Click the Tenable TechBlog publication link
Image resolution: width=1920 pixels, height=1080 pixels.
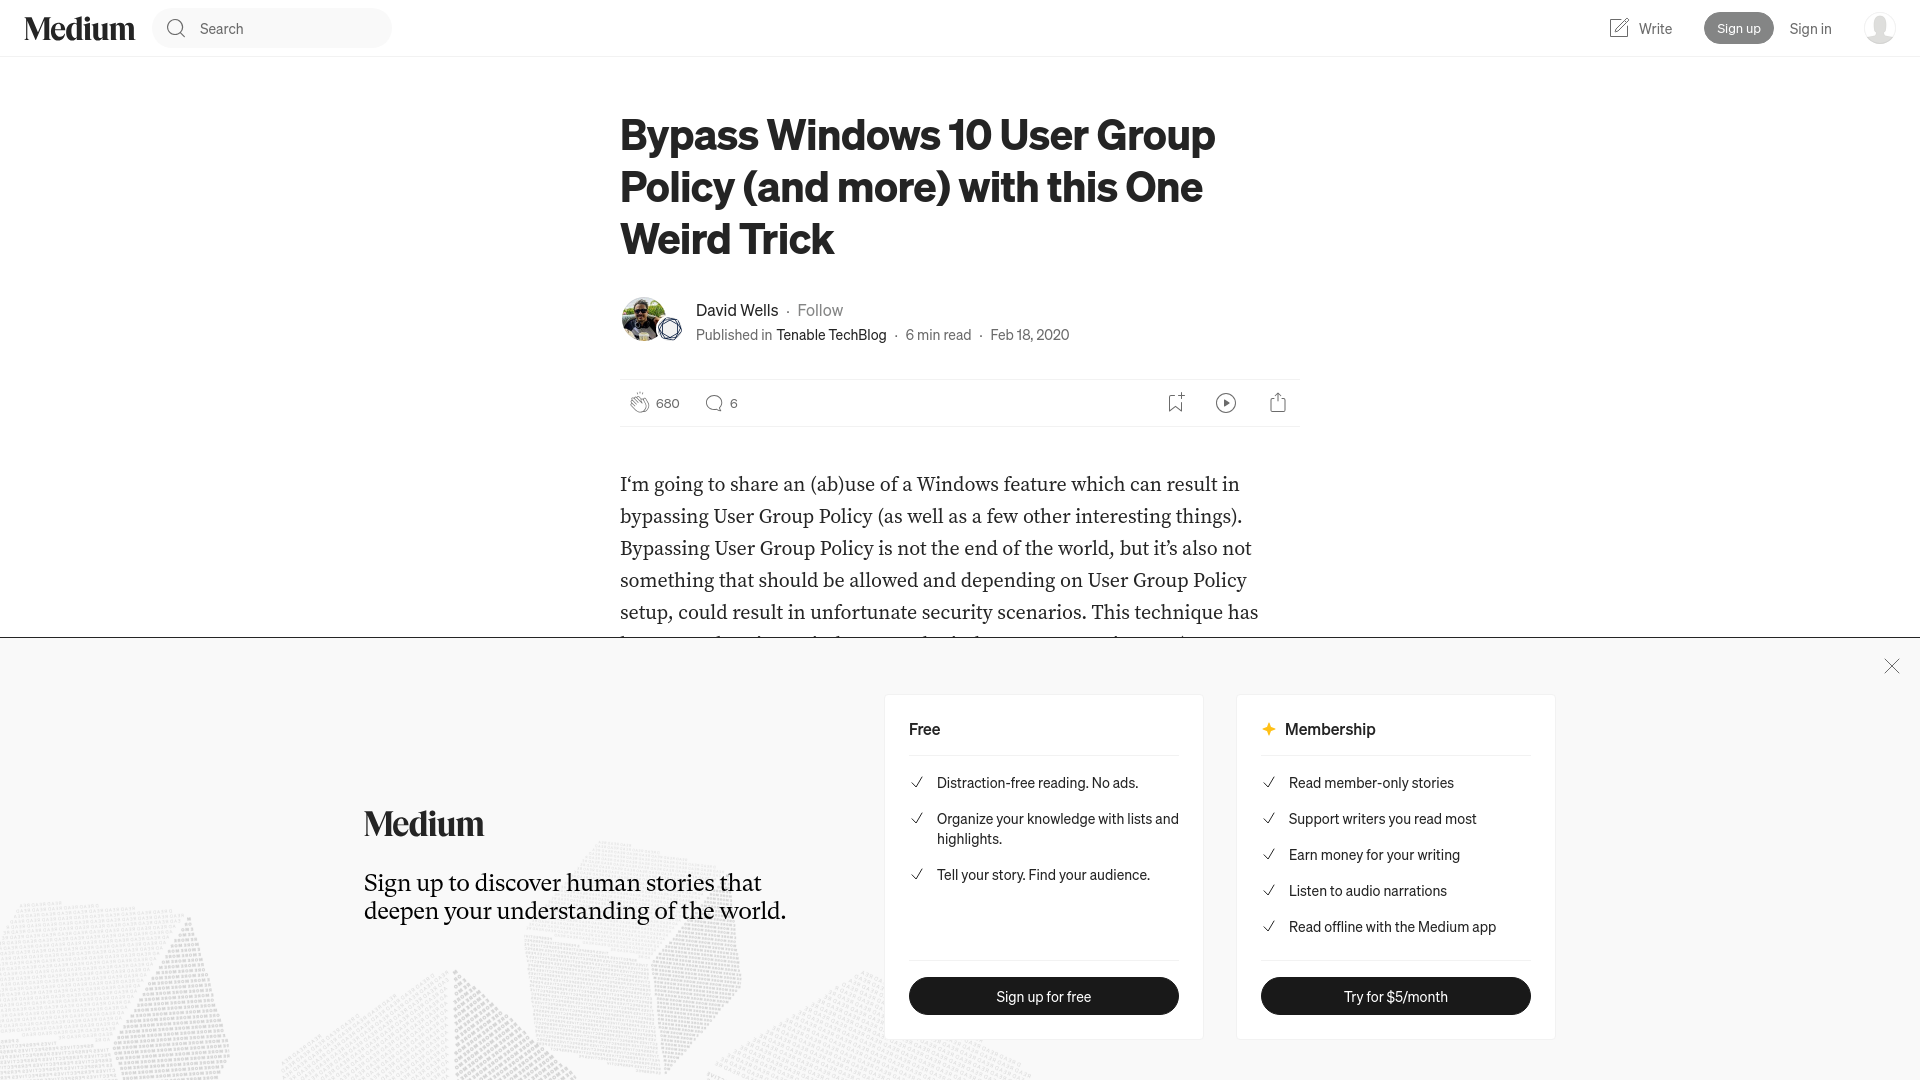pyautogui.click(x=831, y=334)
